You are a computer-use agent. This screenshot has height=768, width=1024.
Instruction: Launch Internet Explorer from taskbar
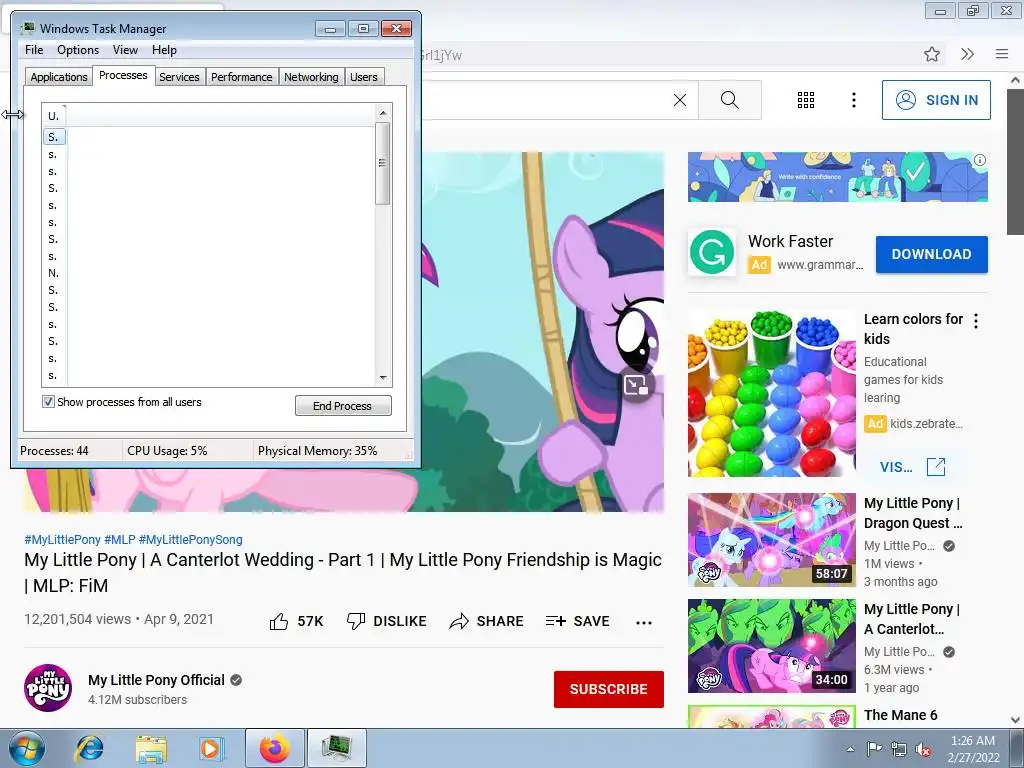click(x=89, y=748)
